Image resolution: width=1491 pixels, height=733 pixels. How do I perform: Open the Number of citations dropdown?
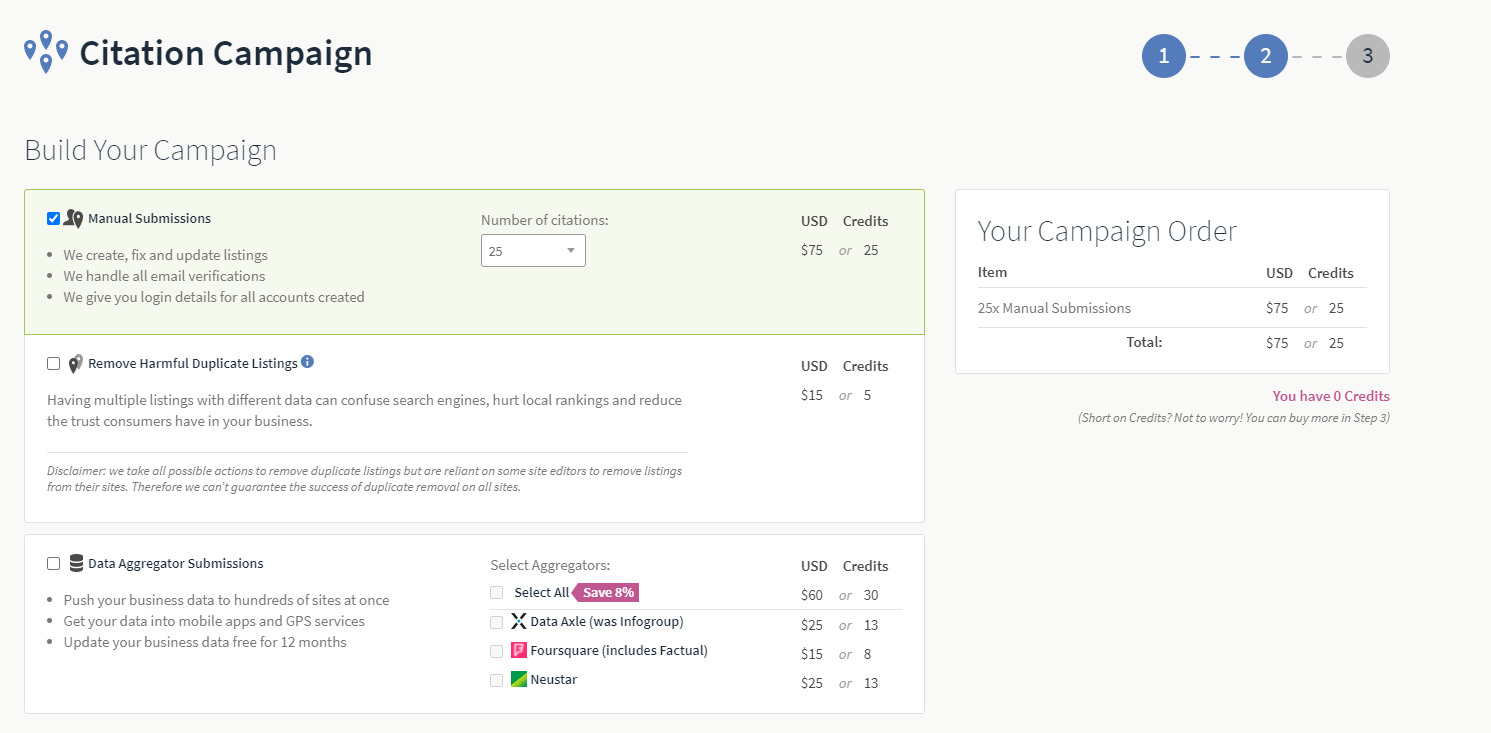(533, 251)
